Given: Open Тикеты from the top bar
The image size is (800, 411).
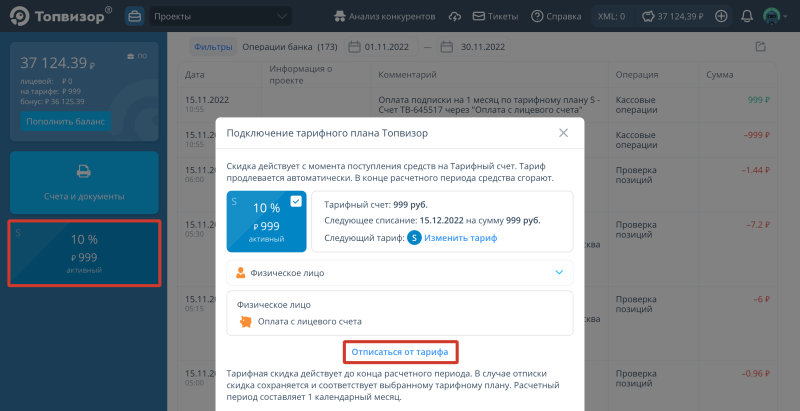Looking at the screenshot, I should 495,17.
